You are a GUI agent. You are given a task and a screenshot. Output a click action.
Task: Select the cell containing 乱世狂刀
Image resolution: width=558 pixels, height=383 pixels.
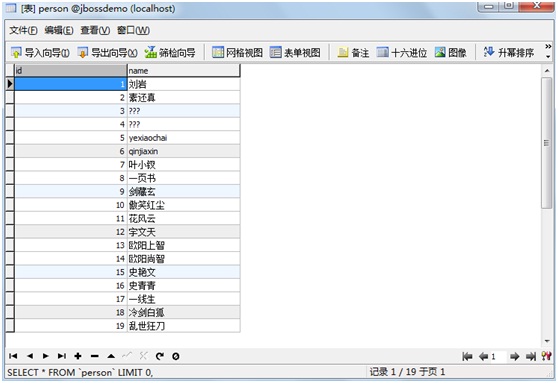tap(184, 326)
